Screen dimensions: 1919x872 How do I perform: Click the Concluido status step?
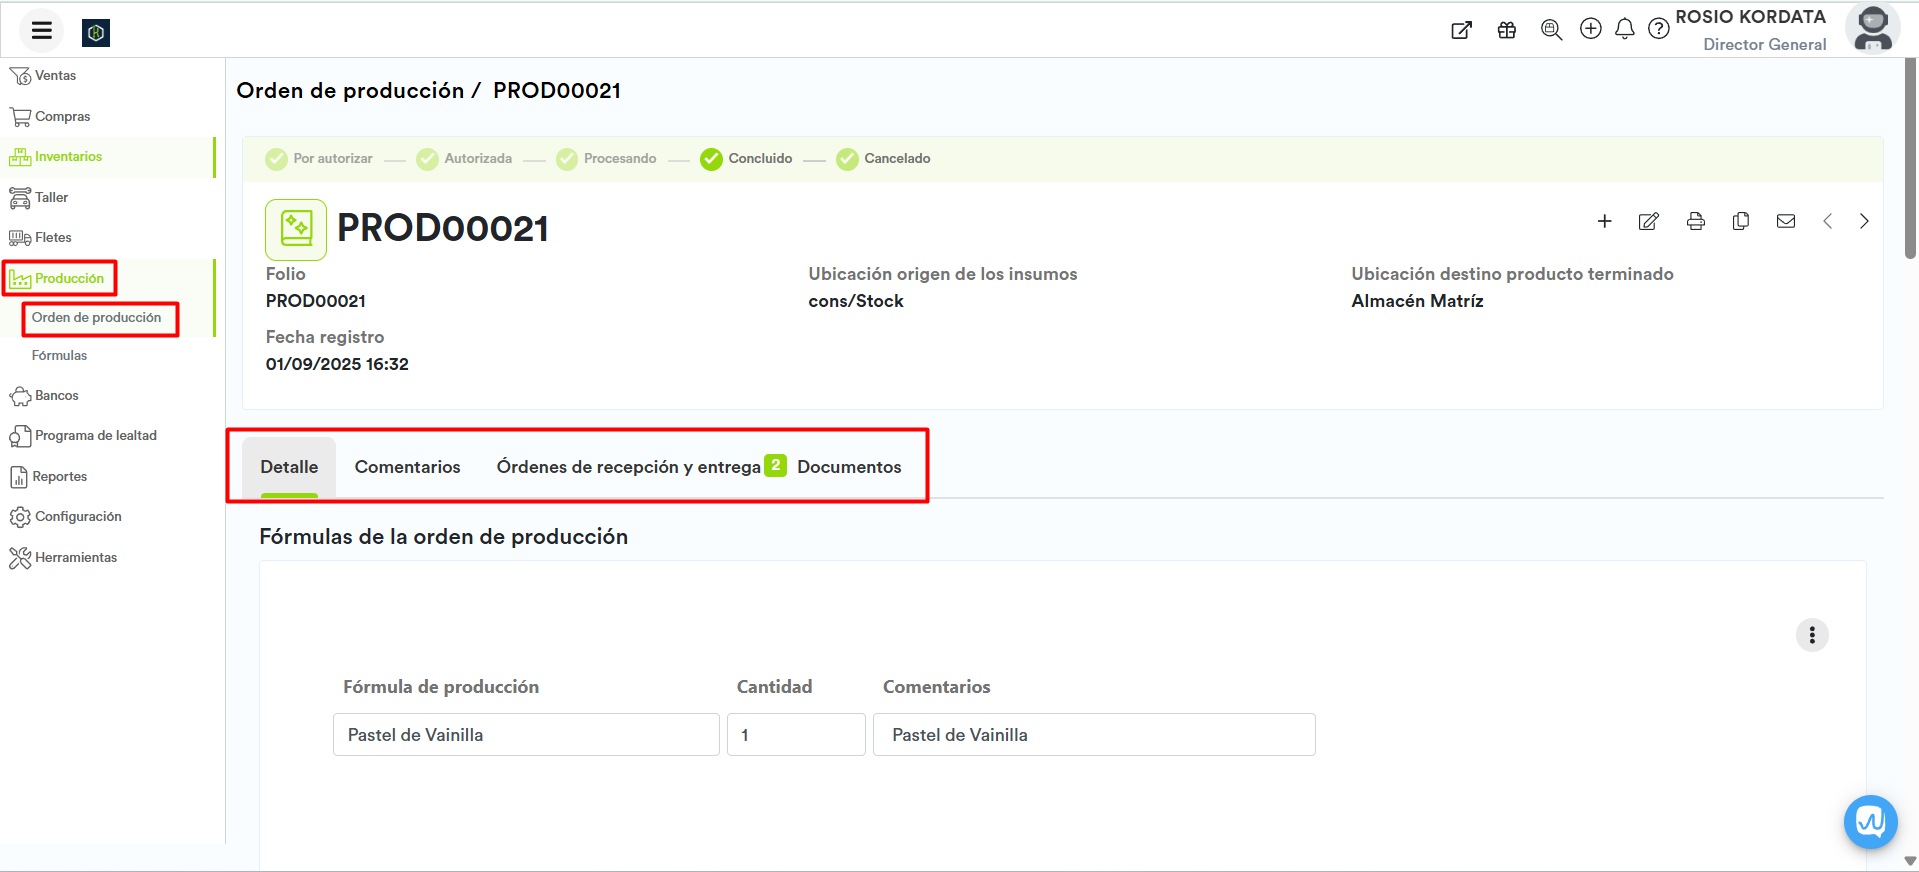[746, 159]
